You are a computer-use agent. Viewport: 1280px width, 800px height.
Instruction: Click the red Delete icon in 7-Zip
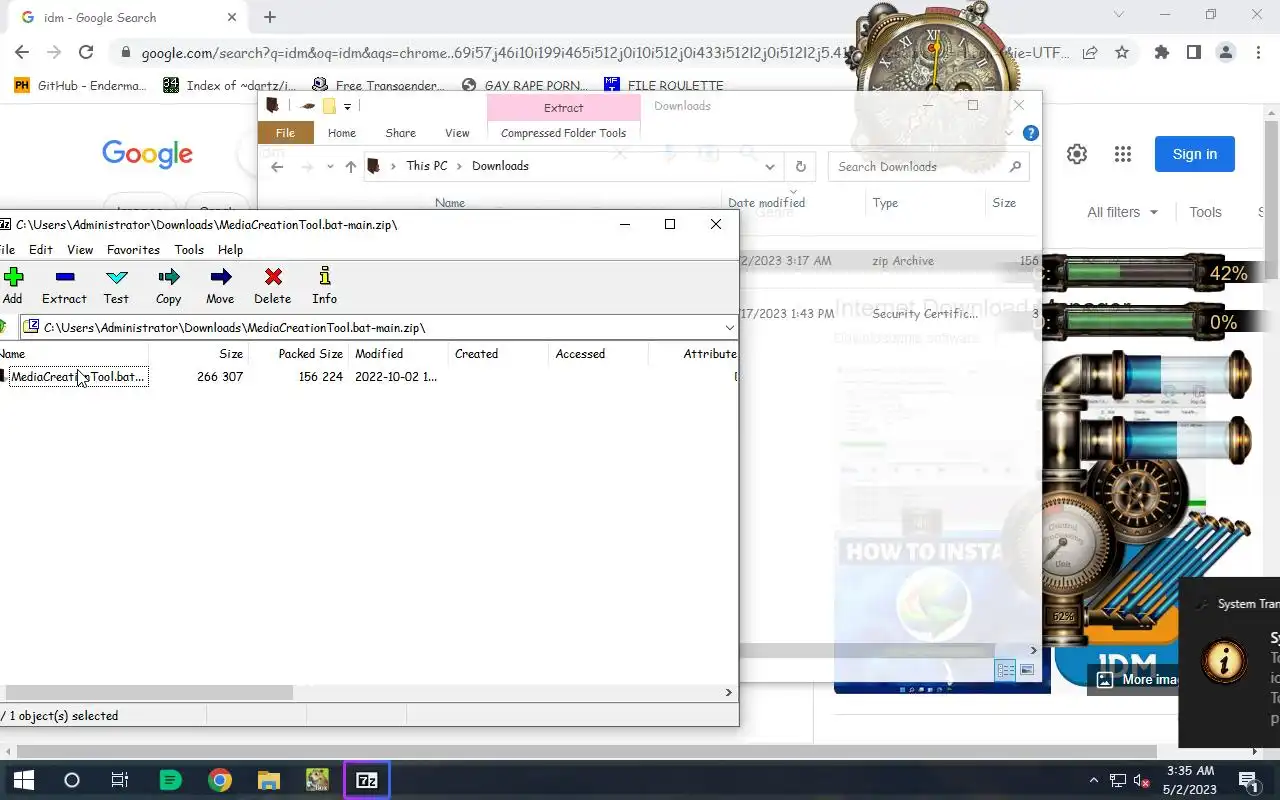(x=272, y=285)
